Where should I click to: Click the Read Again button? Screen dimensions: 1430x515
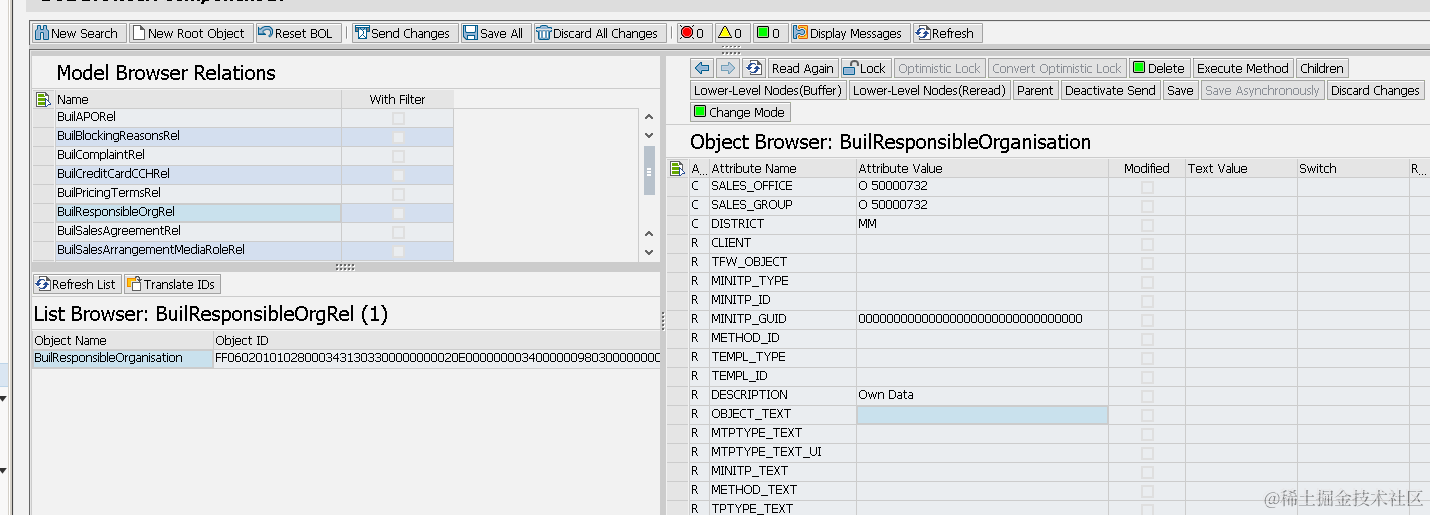tap(802, 68)
